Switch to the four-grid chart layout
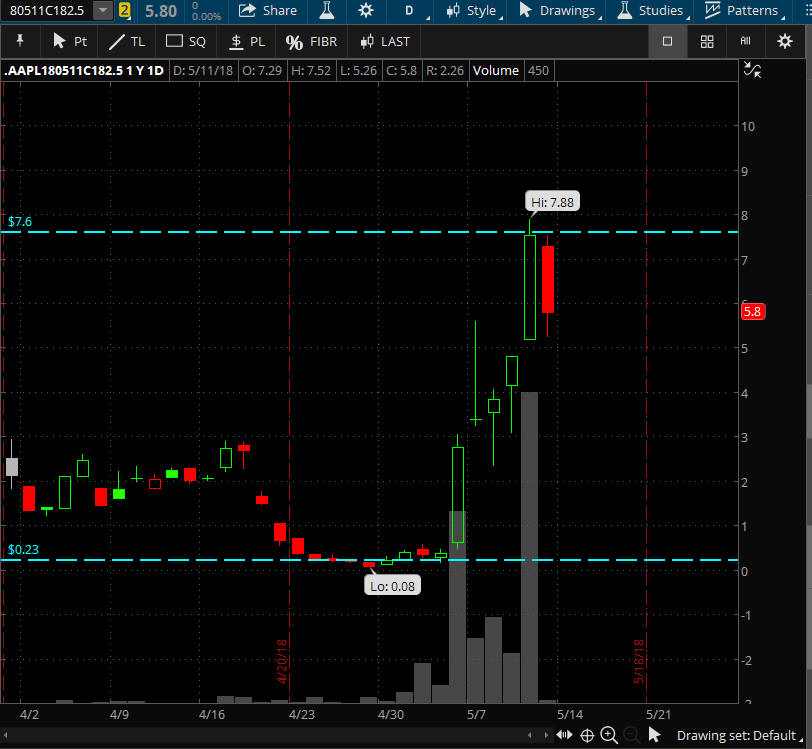 click(x=707, y=41)
